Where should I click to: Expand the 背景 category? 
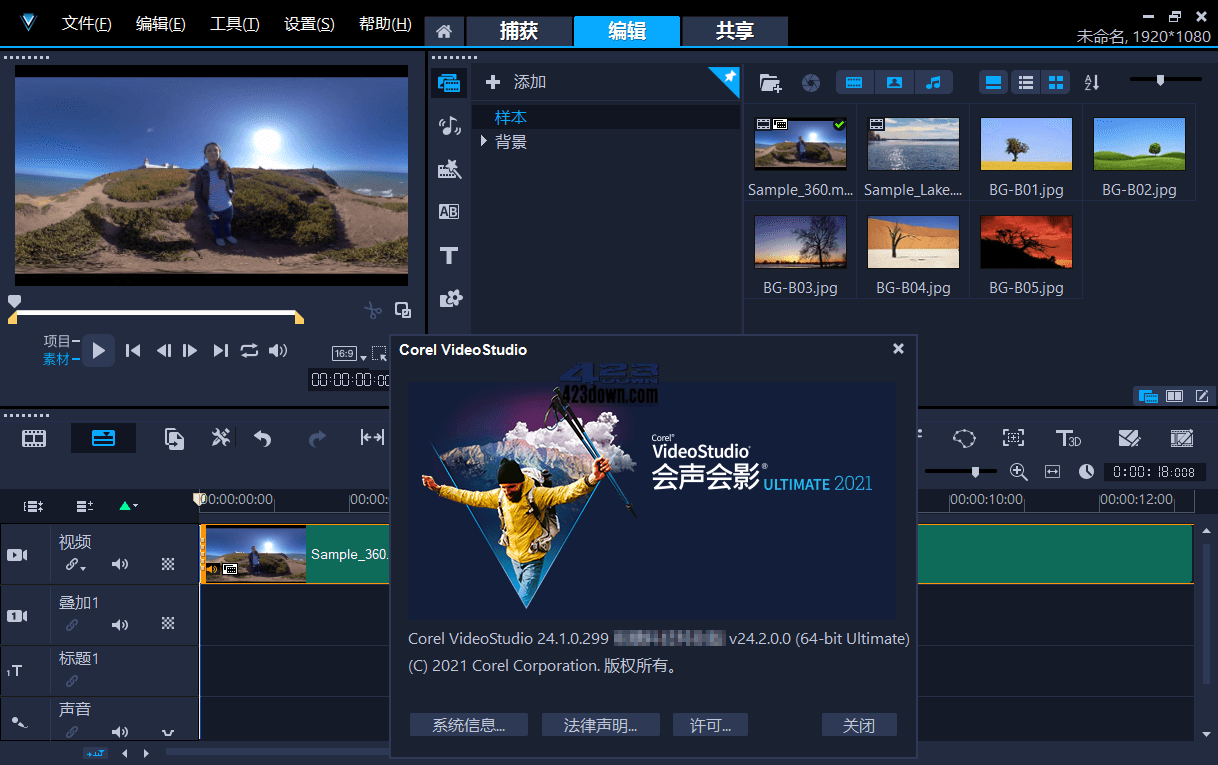[483, 141]
